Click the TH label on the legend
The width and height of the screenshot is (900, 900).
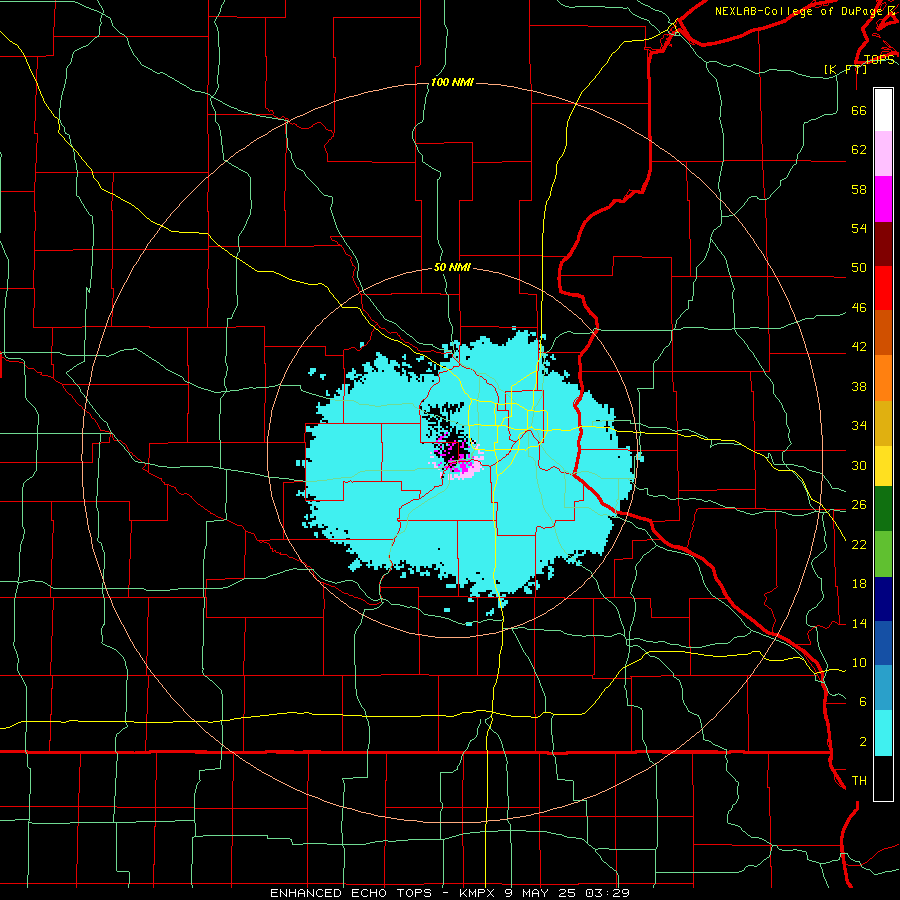pyautogui.click(x=859, y=780)
